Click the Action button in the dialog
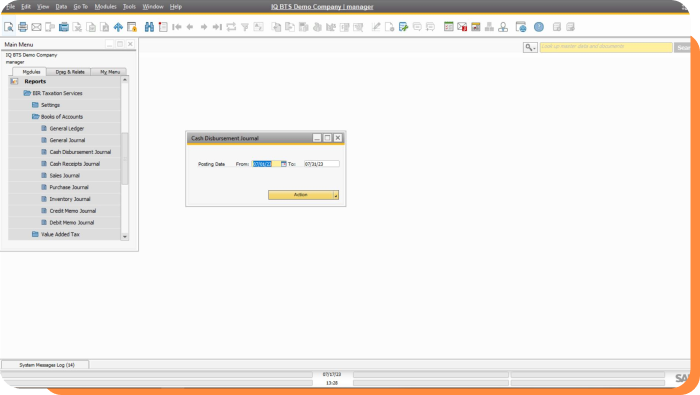The width and height of the screenshot is (700, 395). tap(300, 195)
